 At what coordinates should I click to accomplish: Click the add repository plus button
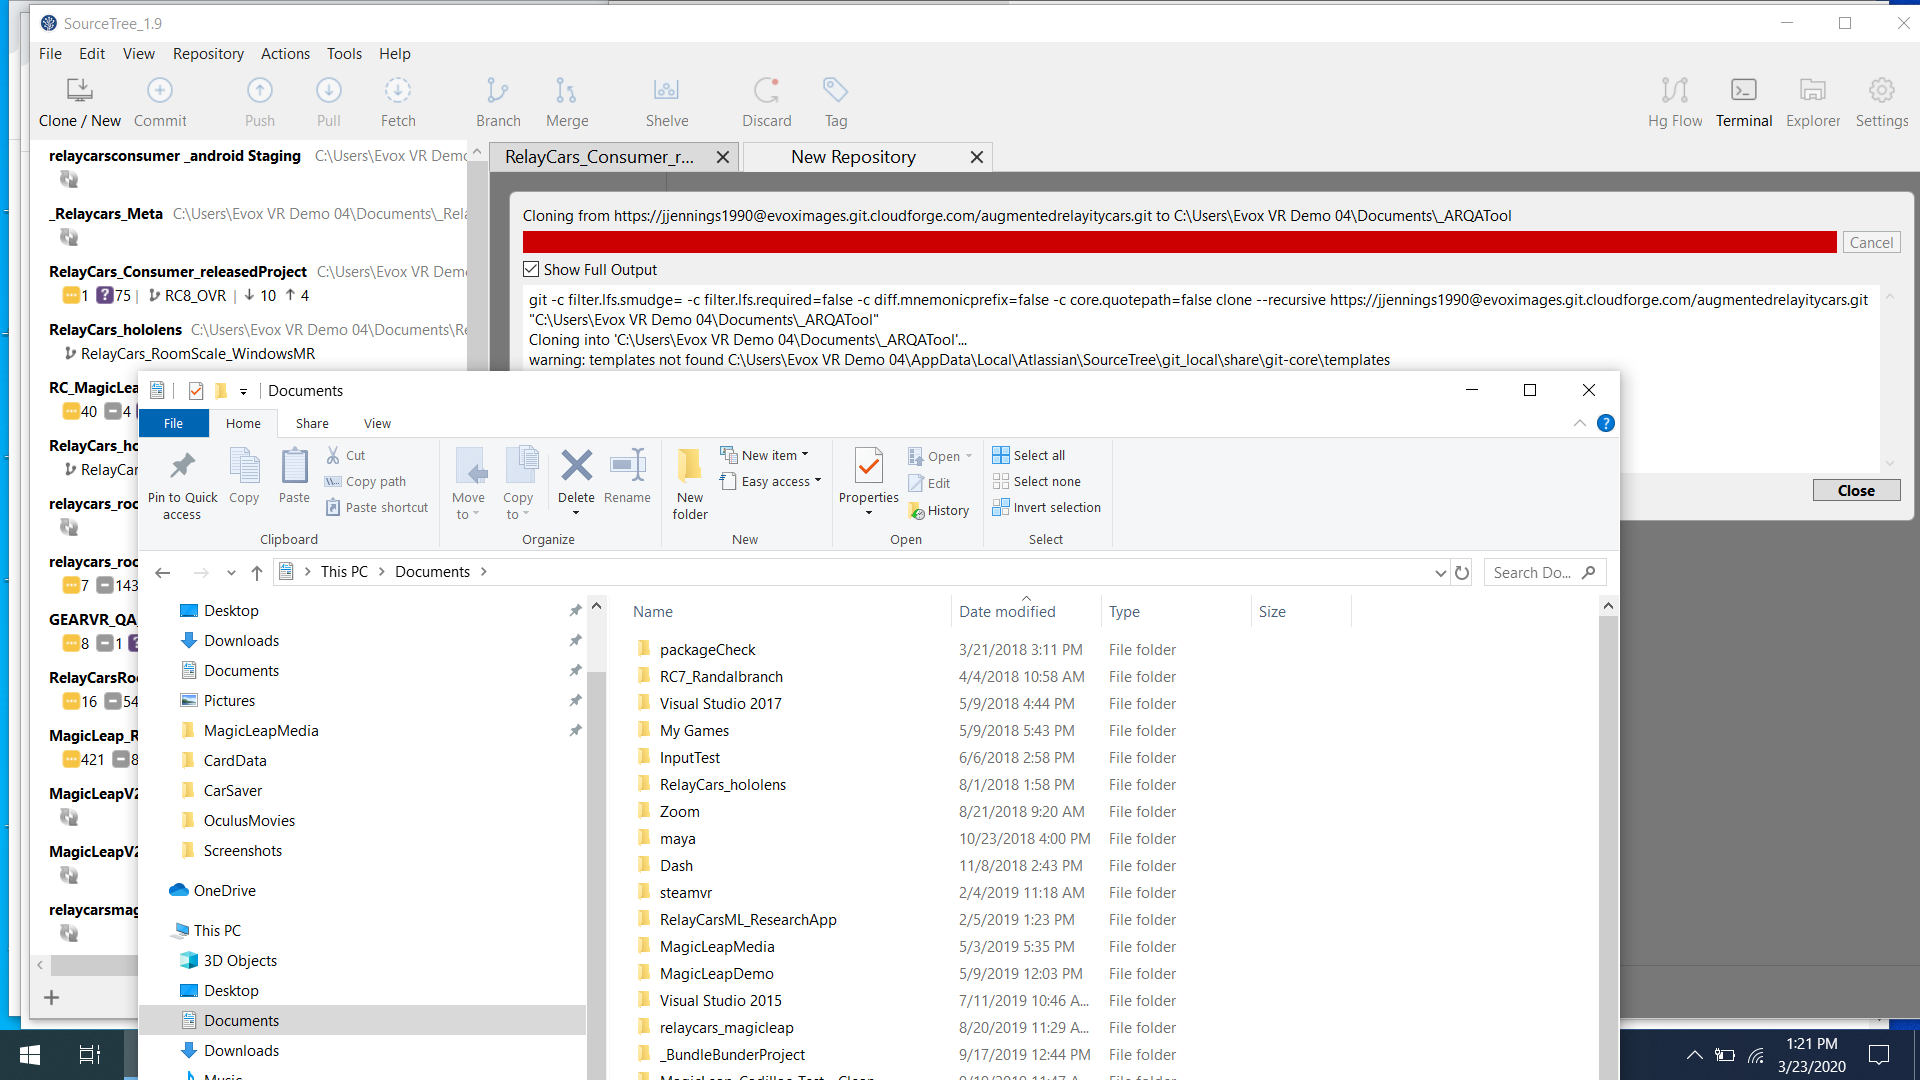pyautogui.click(x=52, y=997)
